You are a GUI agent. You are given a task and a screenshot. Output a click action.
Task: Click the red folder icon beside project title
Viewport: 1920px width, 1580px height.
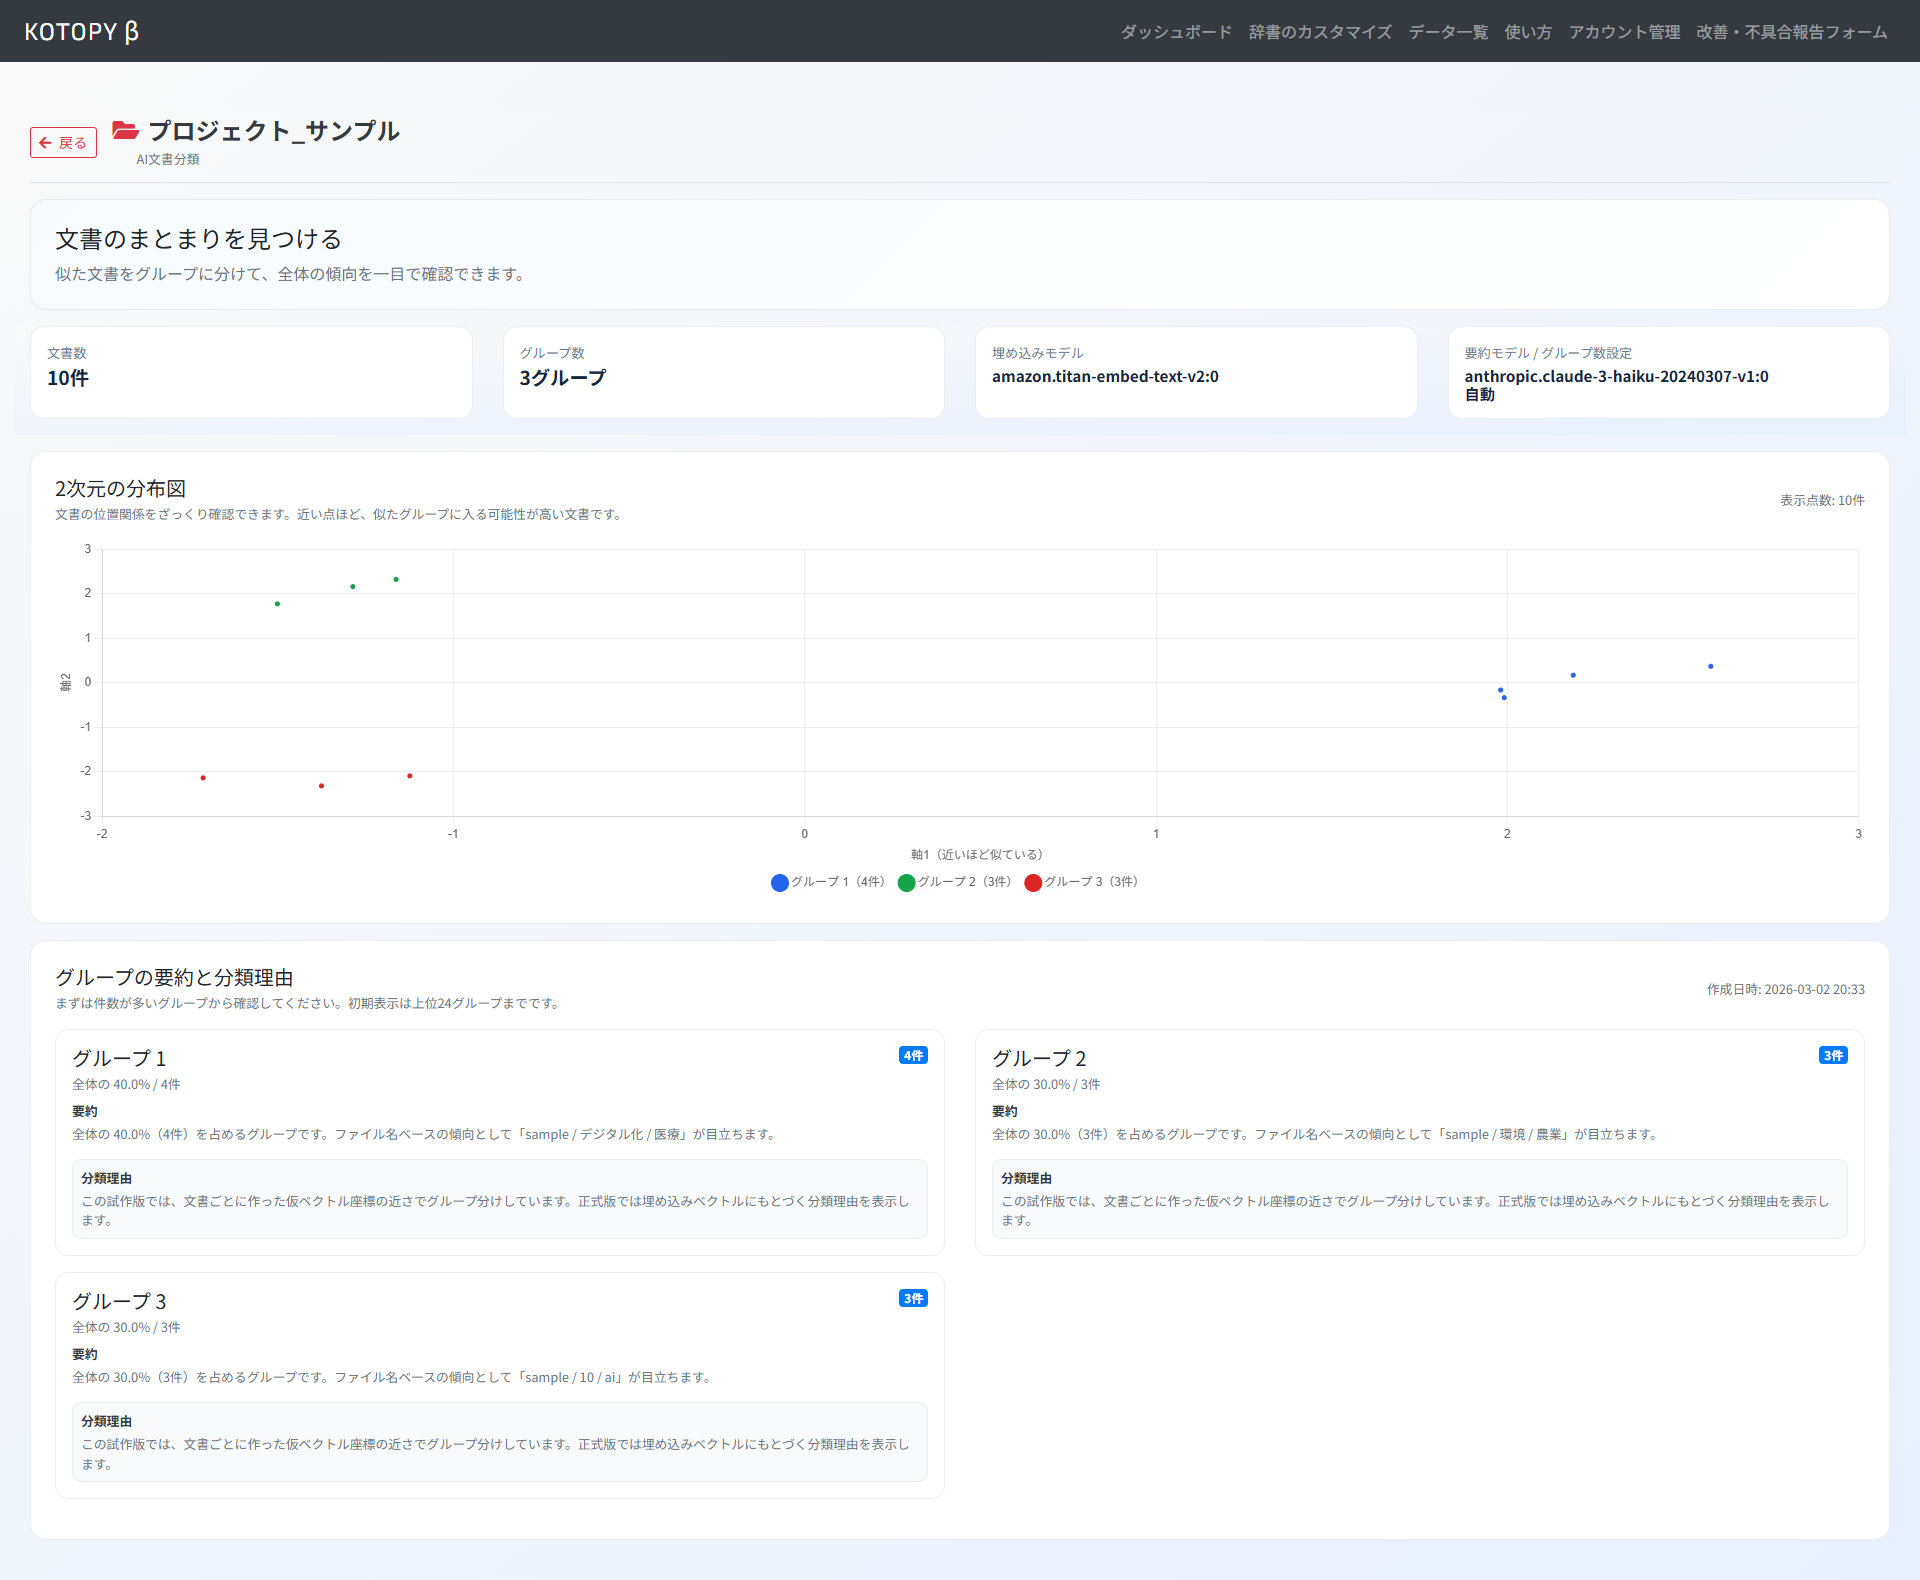[125, 130]
